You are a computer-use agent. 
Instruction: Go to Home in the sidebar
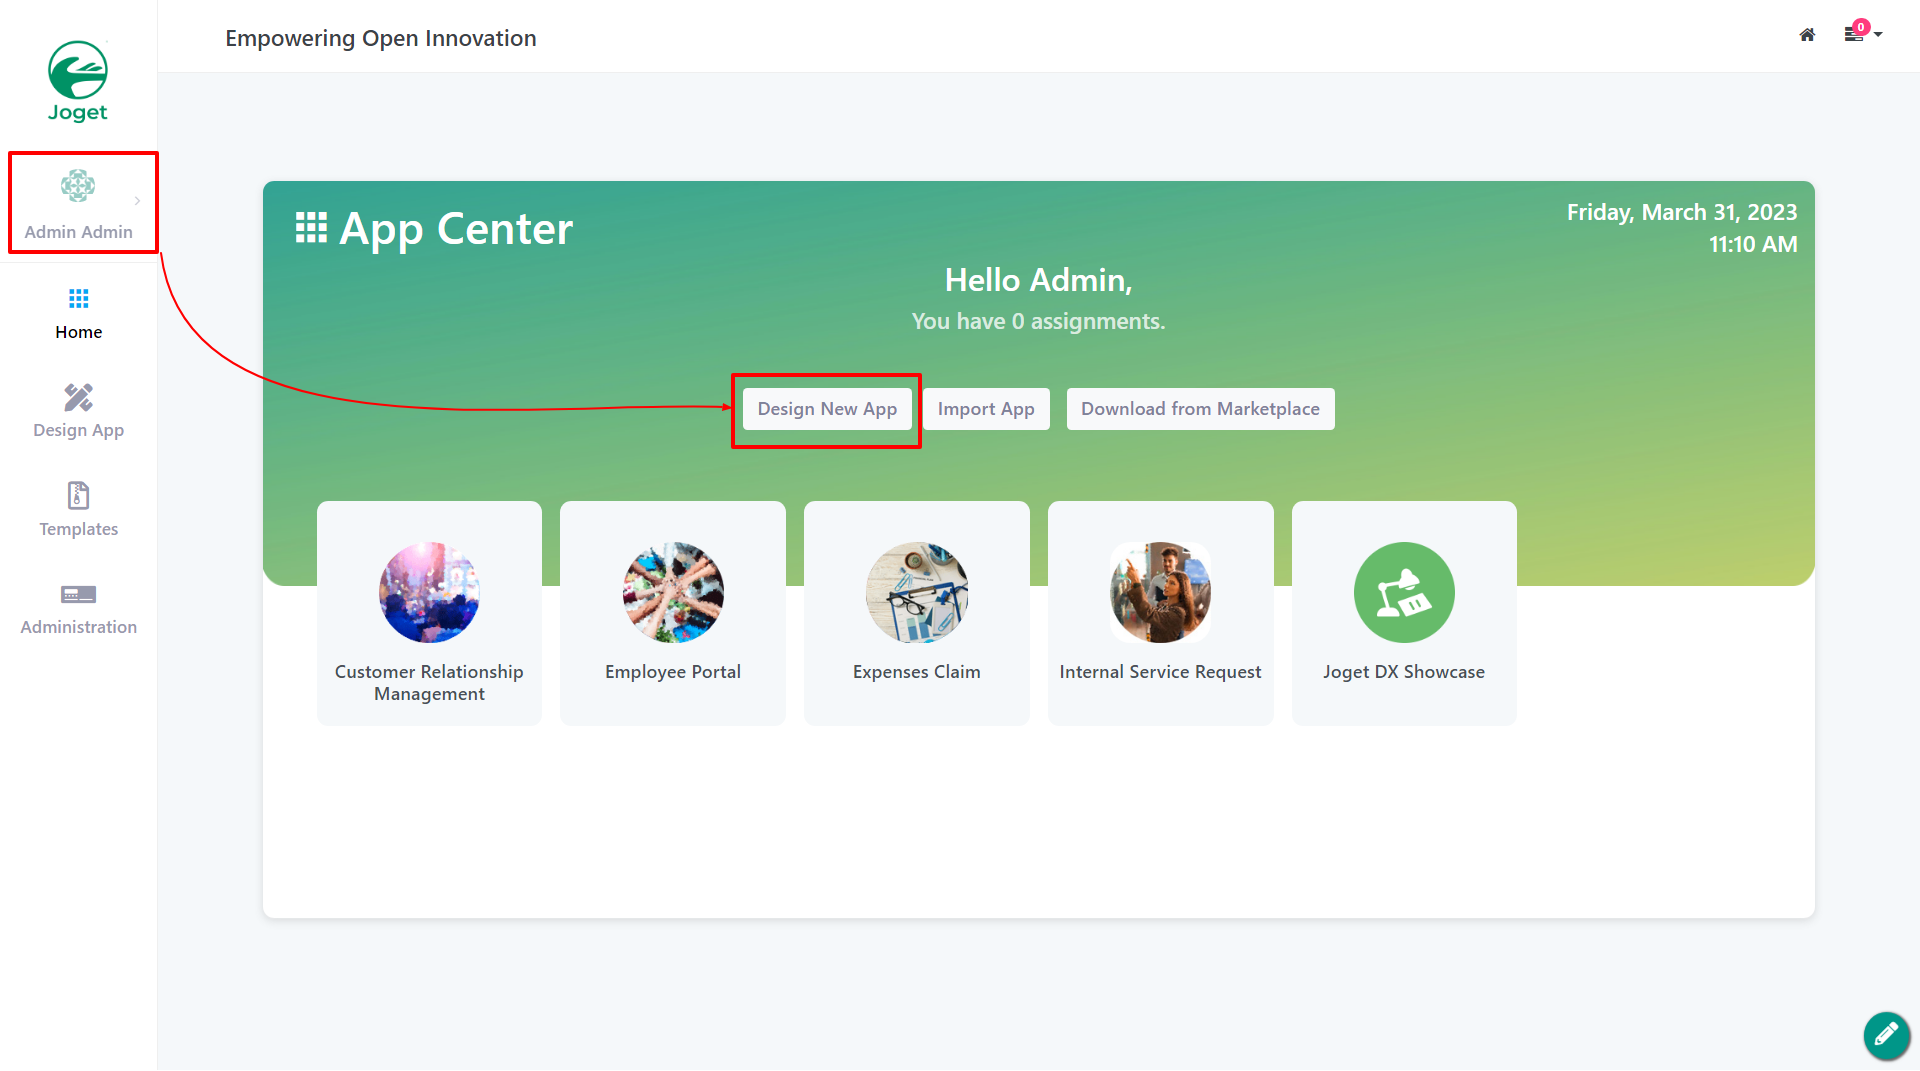coord(79,314)
